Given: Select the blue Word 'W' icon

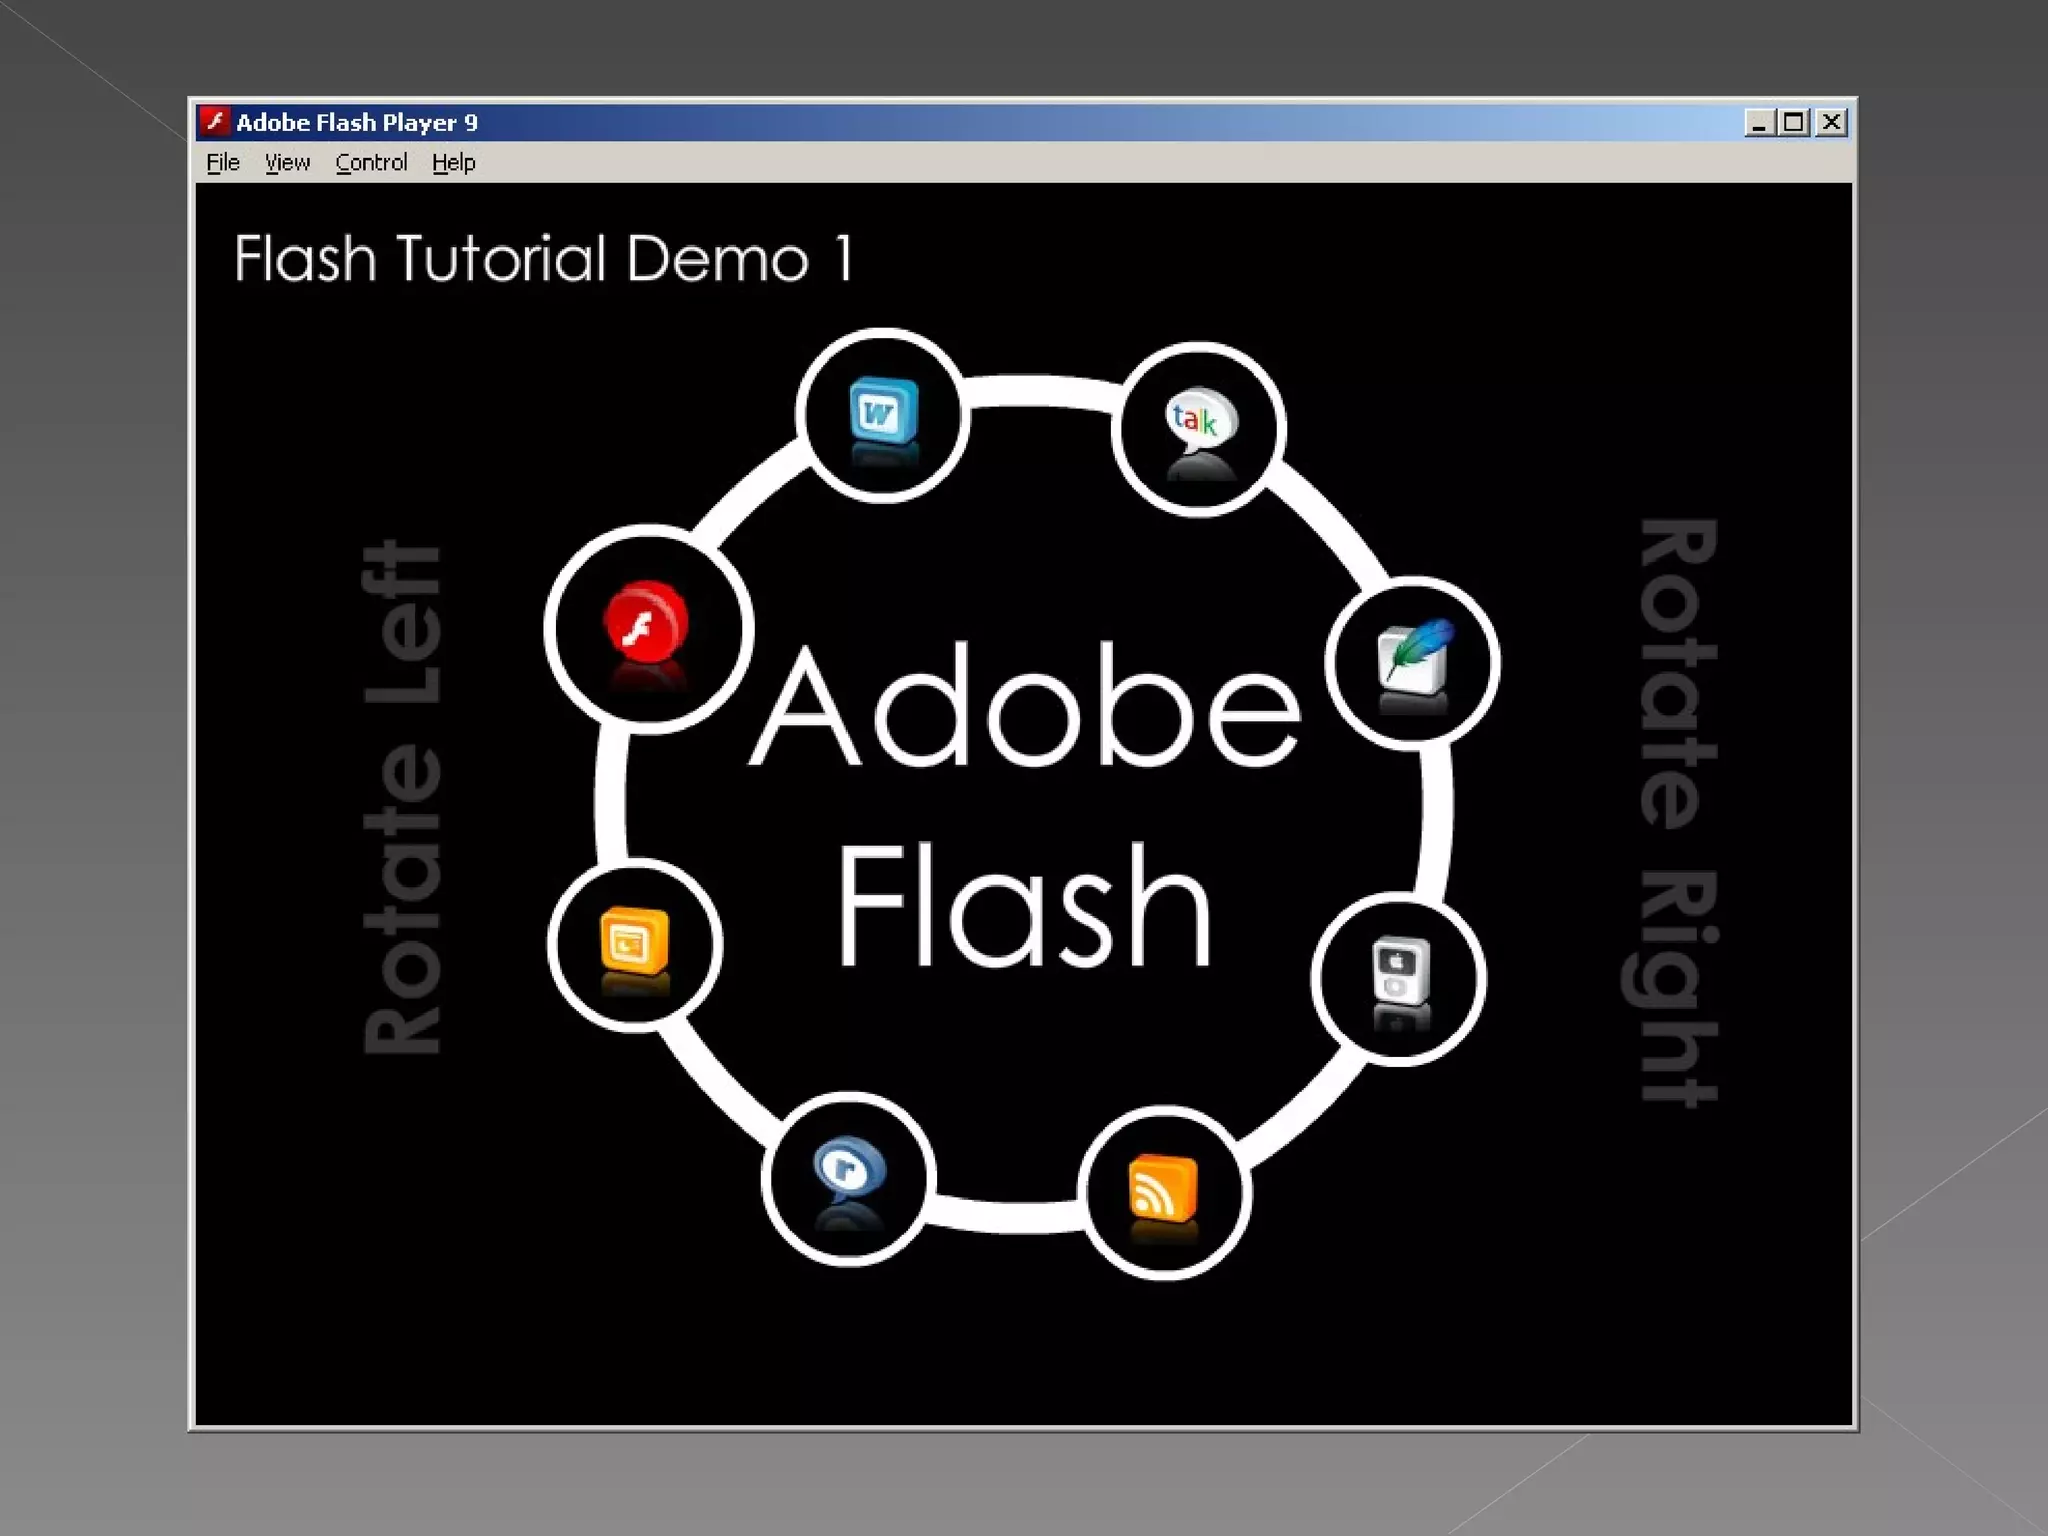Looking at the screenshot, I should 883,410.
